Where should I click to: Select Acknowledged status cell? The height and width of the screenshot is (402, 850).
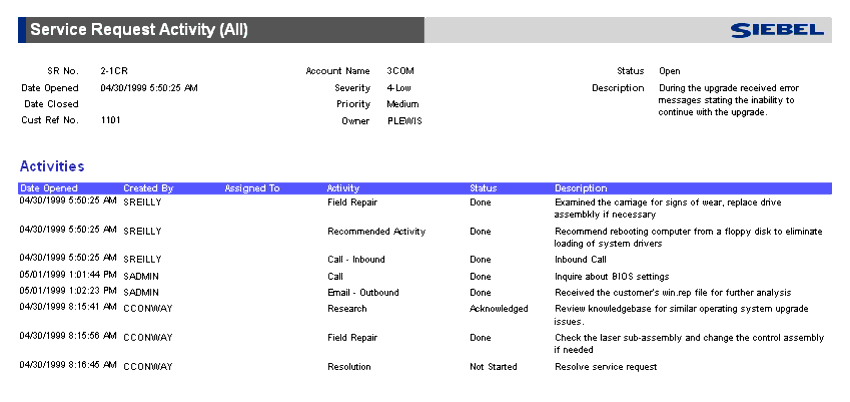(499, 309)
